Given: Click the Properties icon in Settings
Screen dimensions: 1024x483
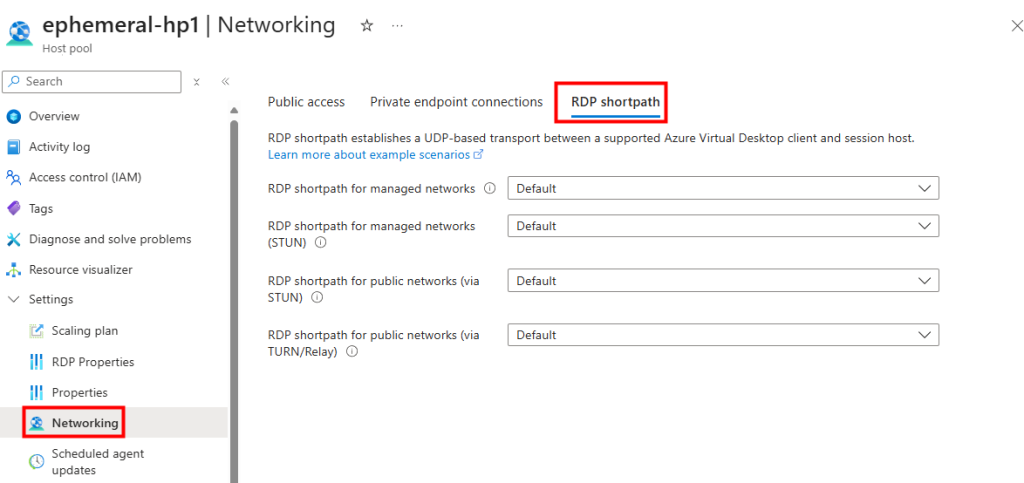Looking at the screenshot, I should coord(37,393).
